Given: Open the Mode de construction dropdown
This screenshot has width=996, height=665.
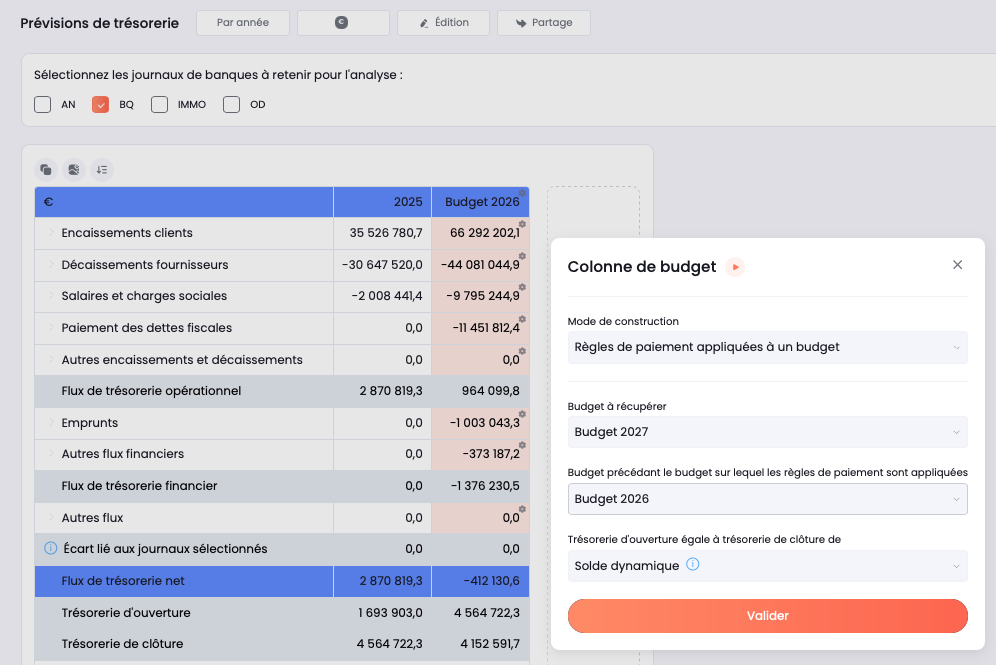Looking at the screenshot, I should coord(767,347).
